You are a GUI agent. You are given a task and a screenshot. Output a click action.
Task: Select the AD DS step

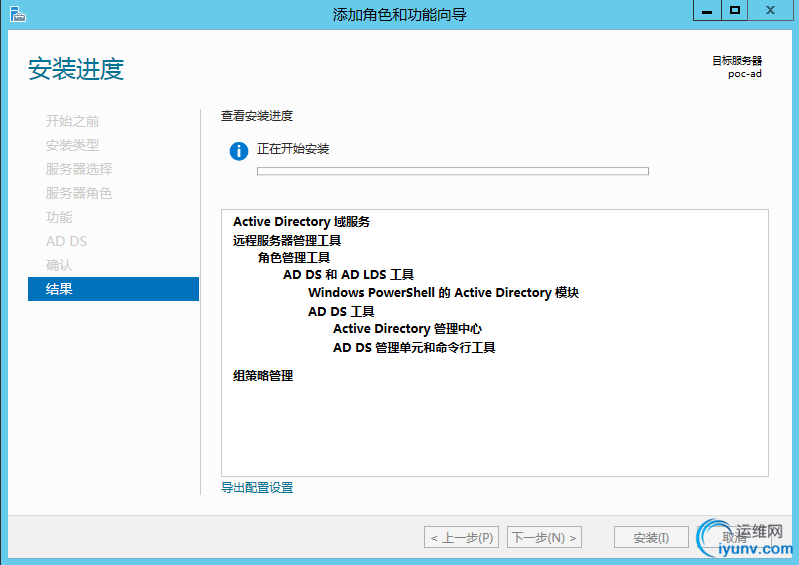66,241
